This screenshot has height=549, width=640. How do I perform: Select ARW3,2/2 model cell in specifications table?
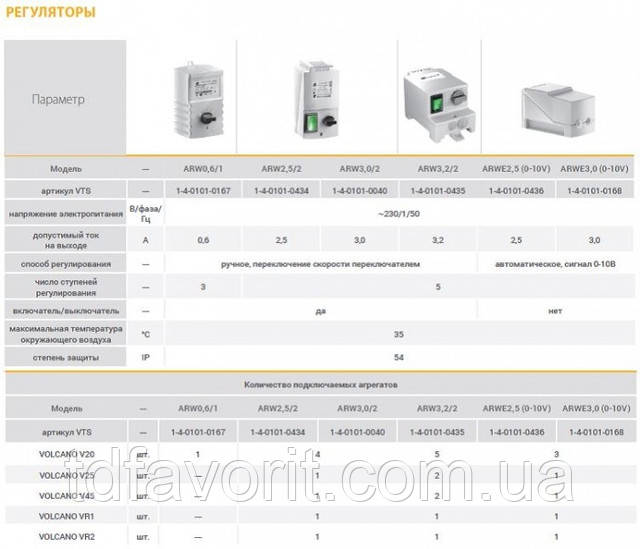438,169
